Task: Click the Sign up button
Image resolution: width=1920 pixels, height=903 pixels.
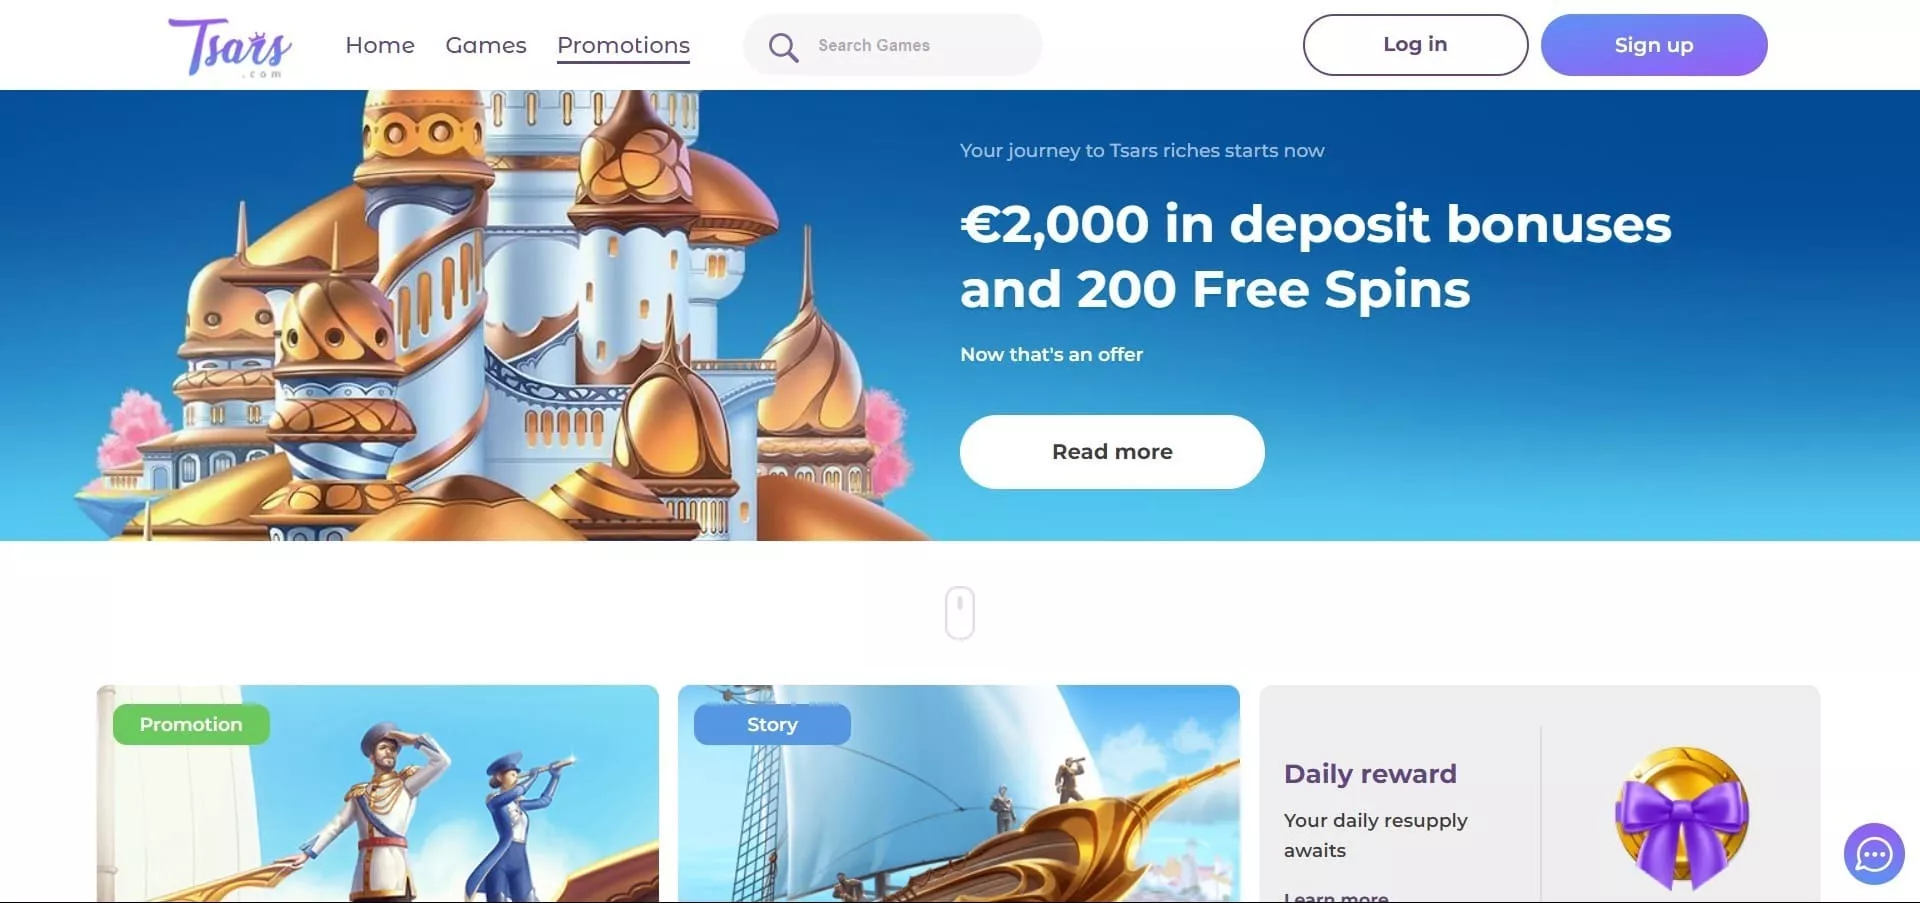Action: [1654, 45]
